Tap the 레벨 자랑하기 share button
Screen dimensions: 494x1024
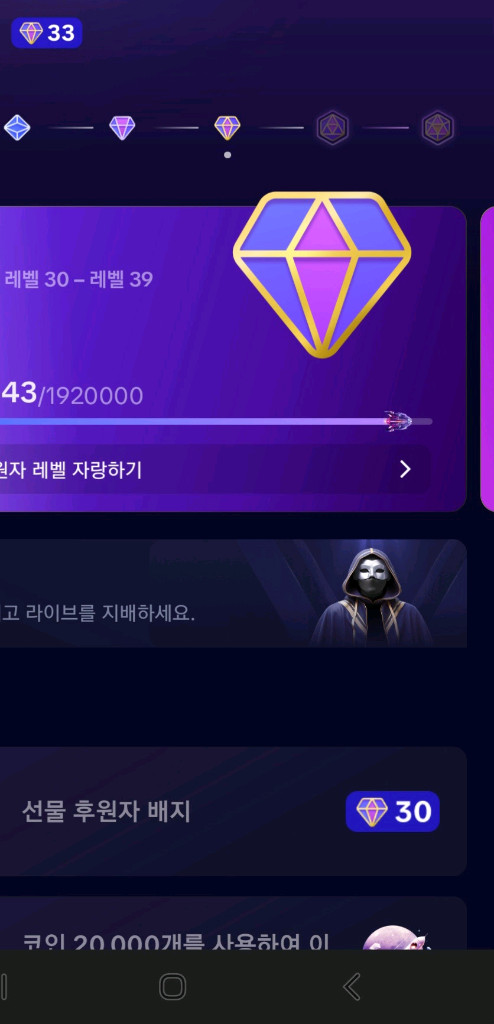coord(215,469)
